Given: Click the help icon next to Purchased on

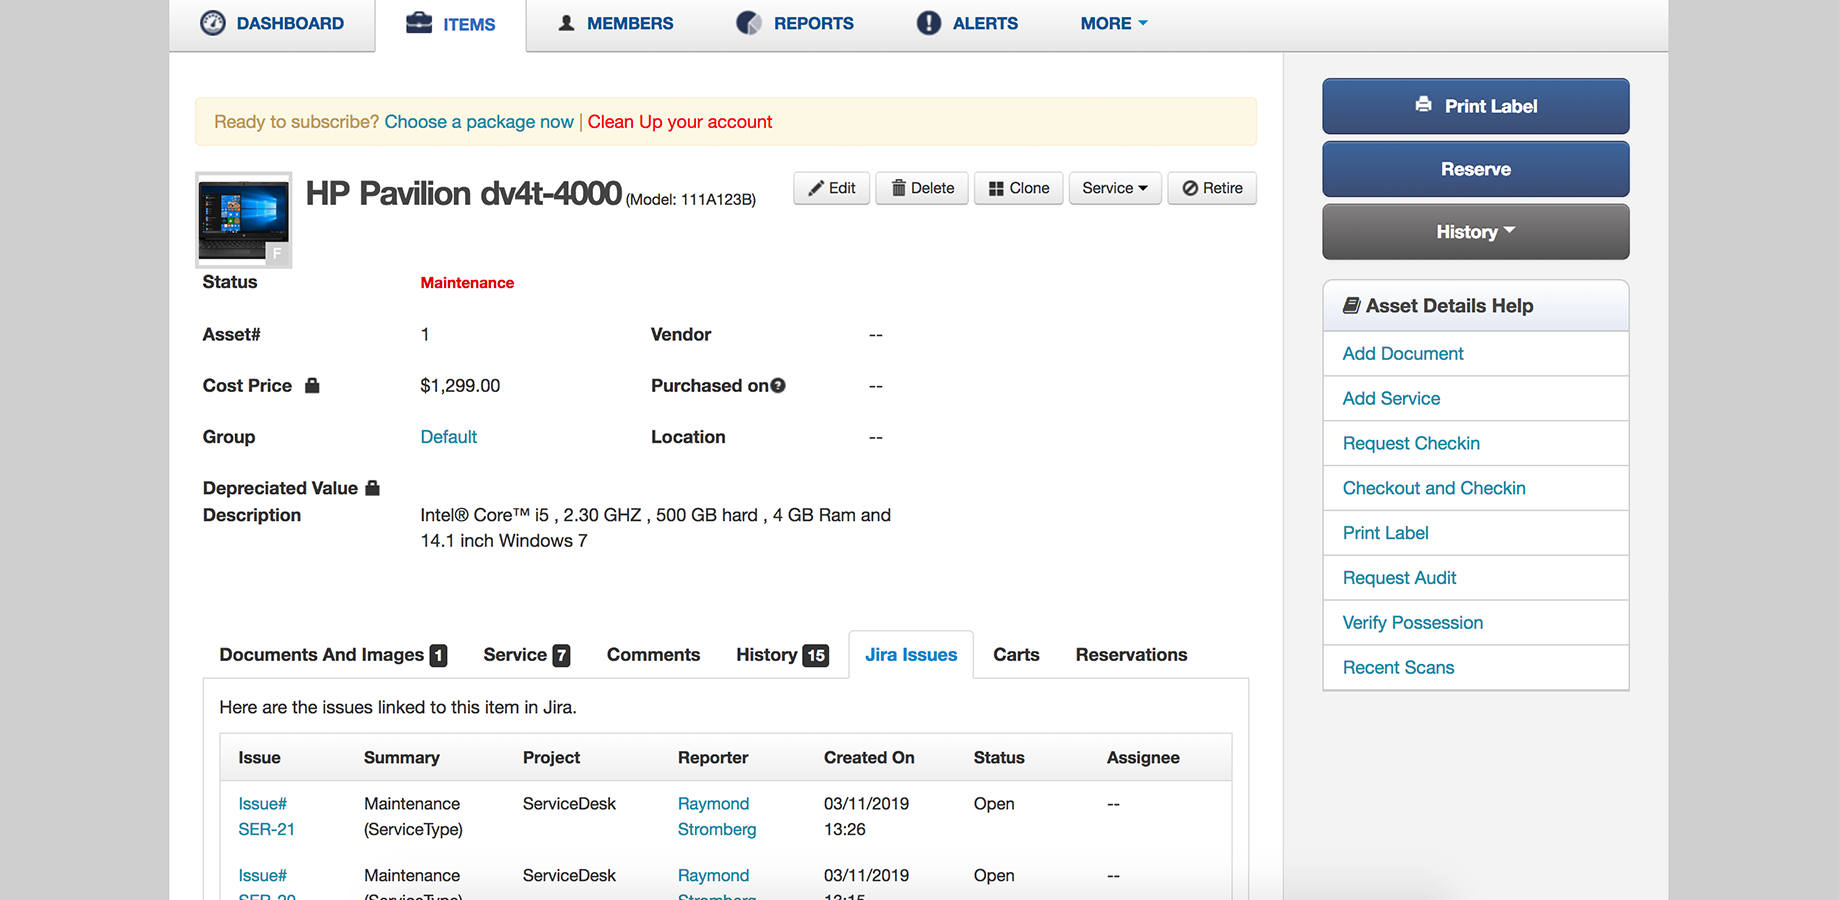Looking at the screenshot, I should tap(778, 386).
